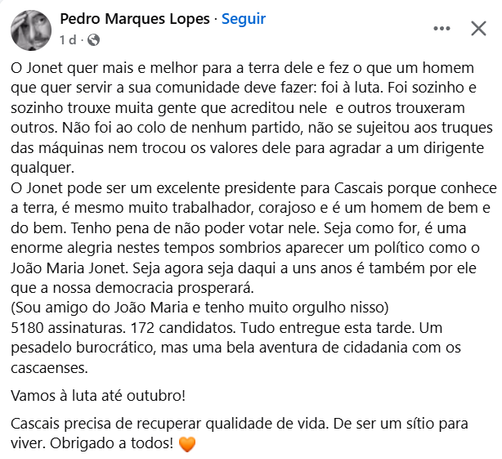Screen dimensions: 502x459
Task: Close the post with the X
Action: [x=479, y=28]
